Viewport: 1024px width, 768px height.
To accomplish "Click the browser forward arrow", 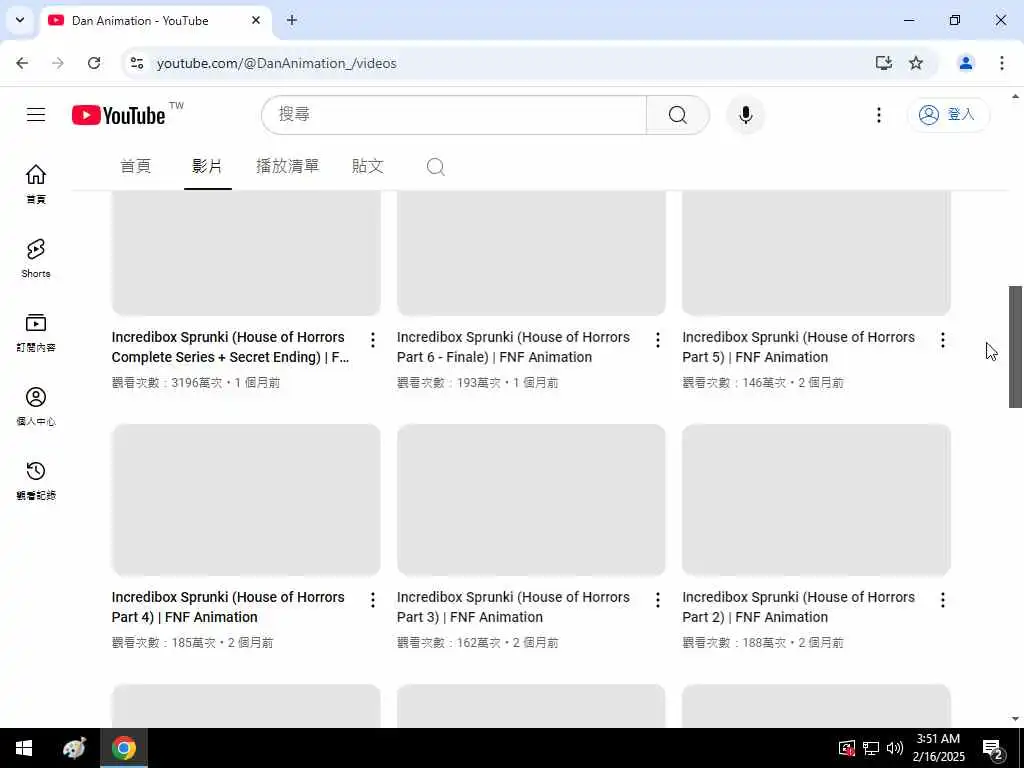I will tap(58, 63).
